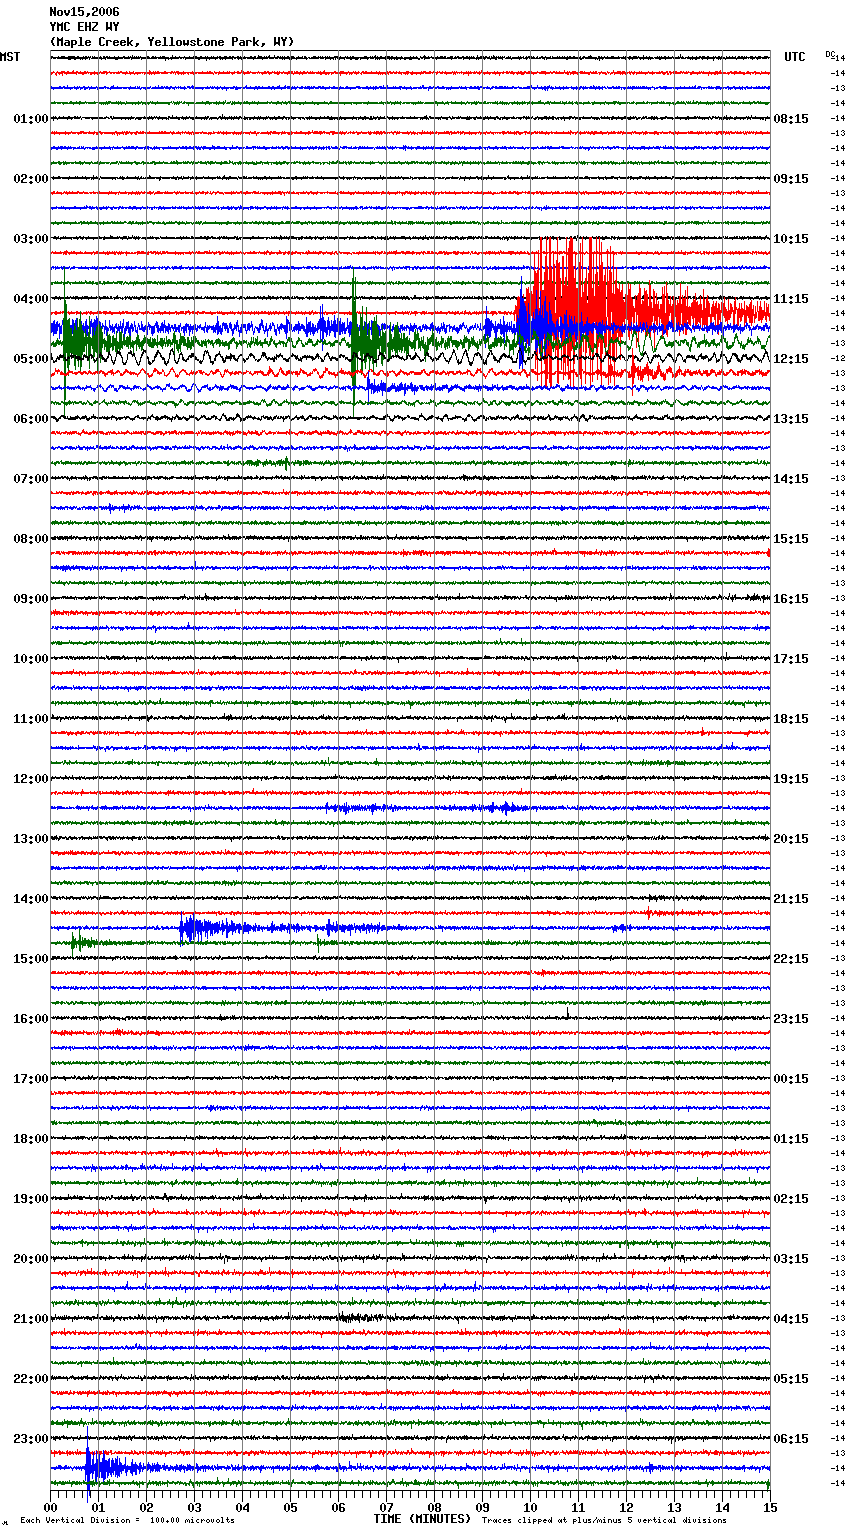Click the 06:15 UTC time label
The width and height of the screenshot is (850, 1534).
[x=791, y=1439]
